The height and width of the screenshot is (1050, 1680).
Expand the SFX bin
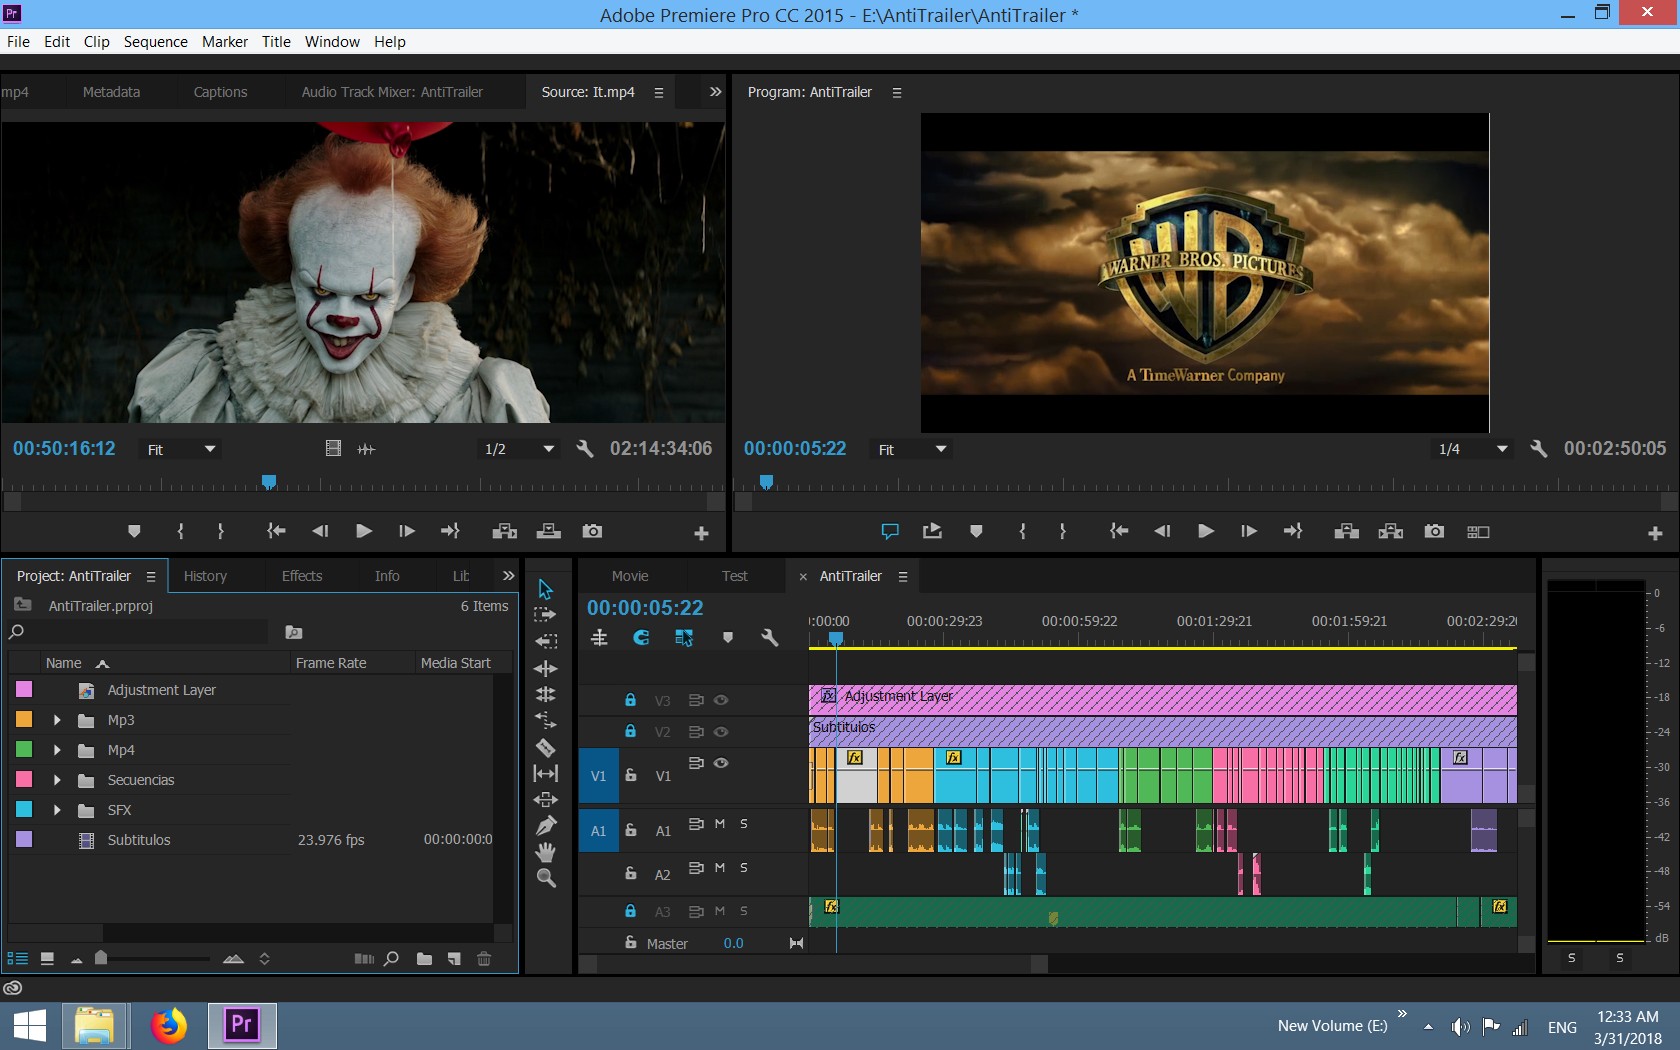tap(57, 810)
